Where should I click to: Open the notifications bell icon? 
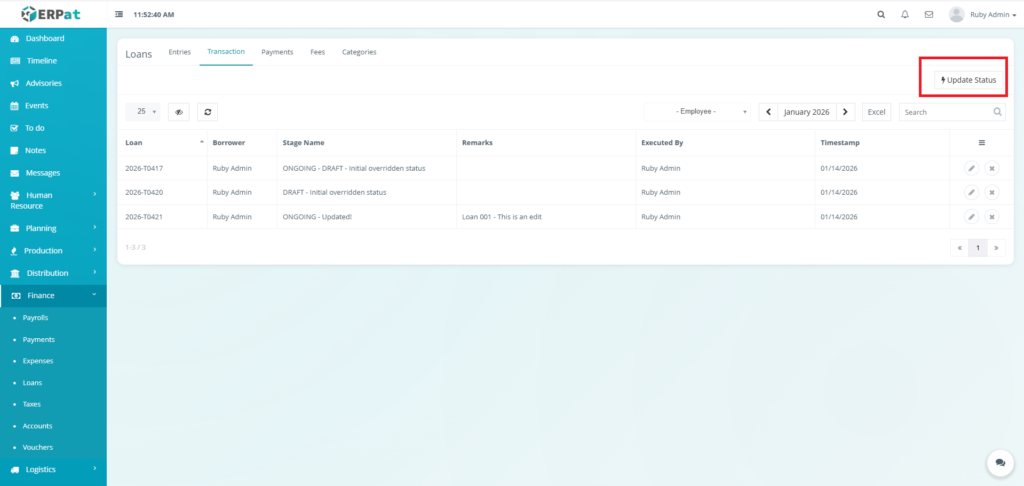(905, 15)
